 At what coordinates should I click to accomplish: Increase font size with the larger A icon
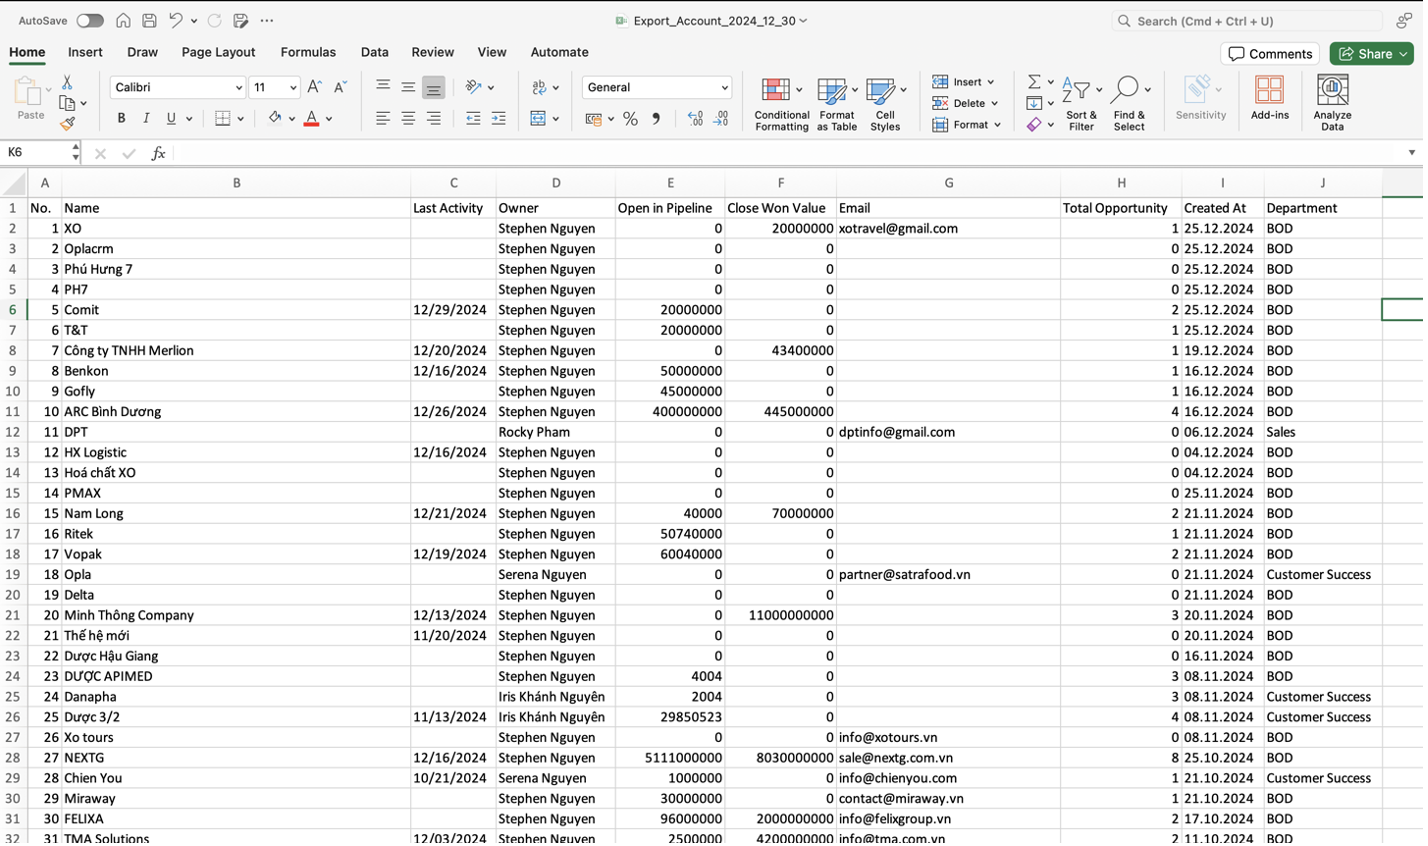pos(315,88)
